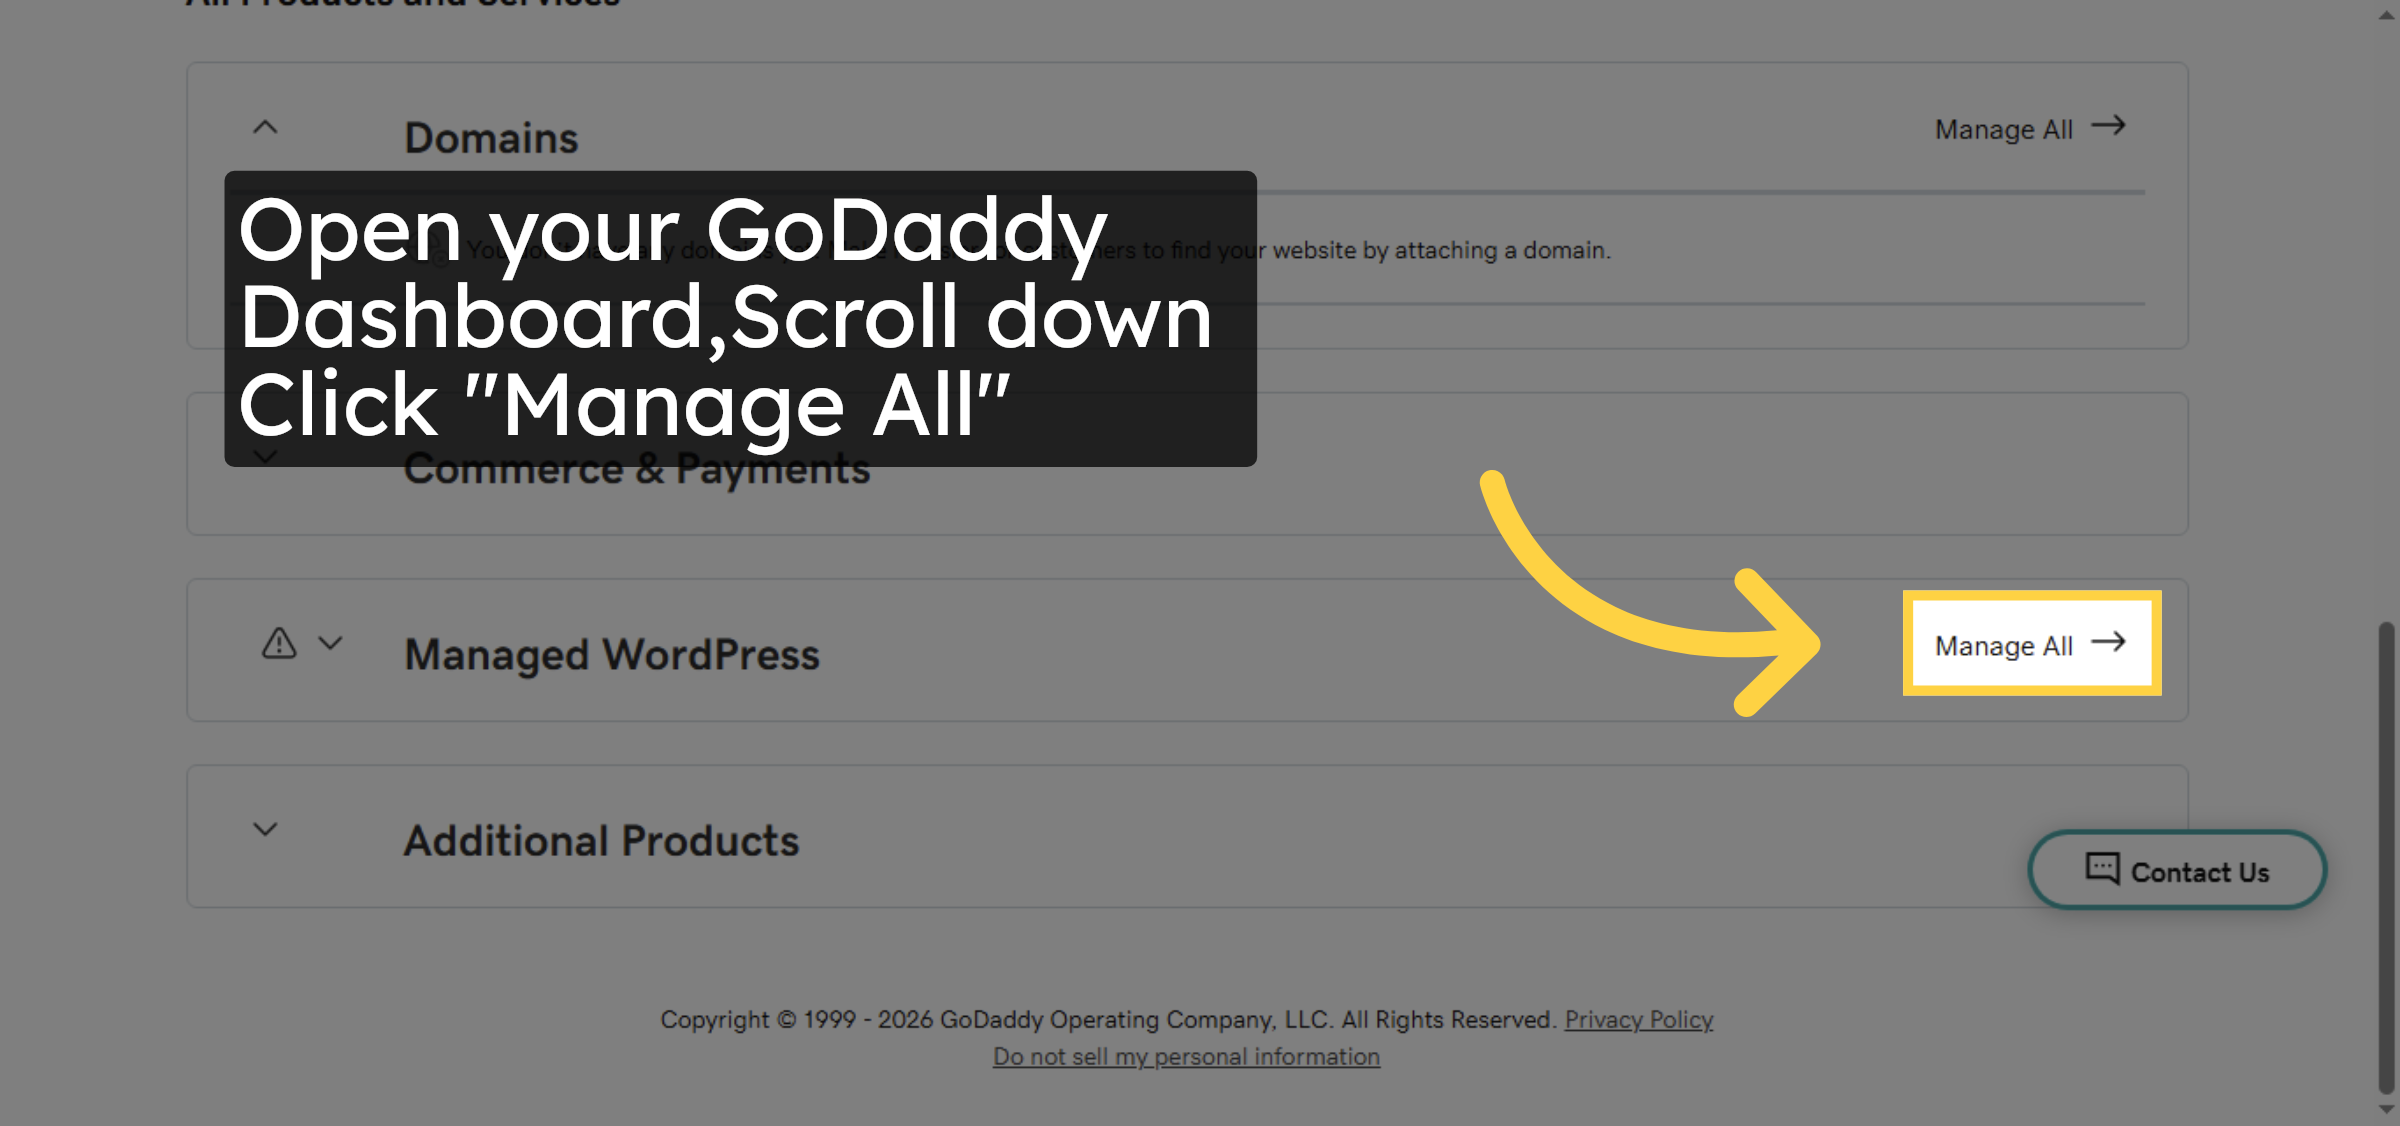Expand the Managed WordPress section chevron
This screenshot has height=1126, width=2400.
point(331,643)
